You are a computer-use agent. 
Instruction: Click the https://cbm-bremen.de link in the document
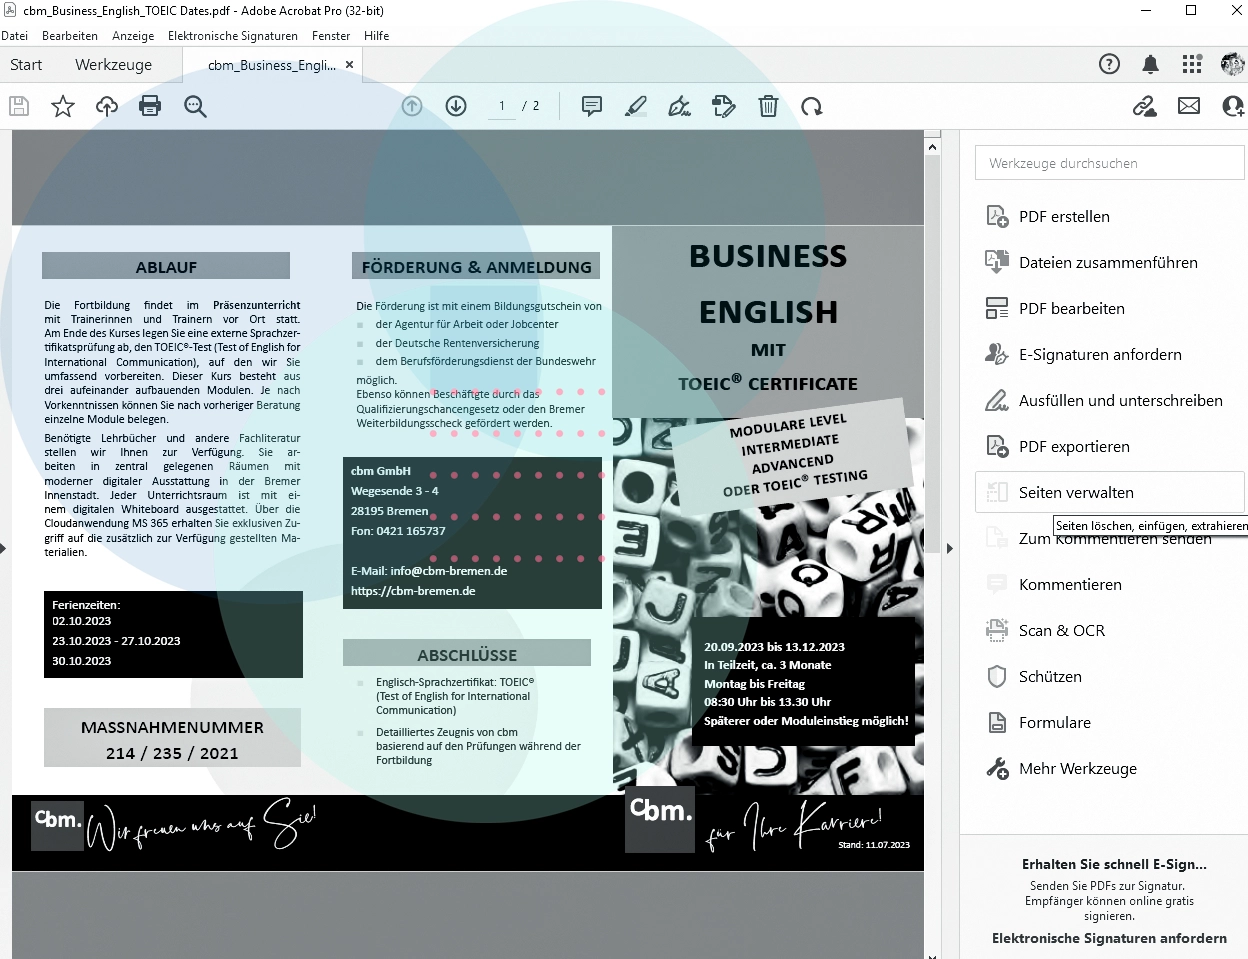click(413, 591)
